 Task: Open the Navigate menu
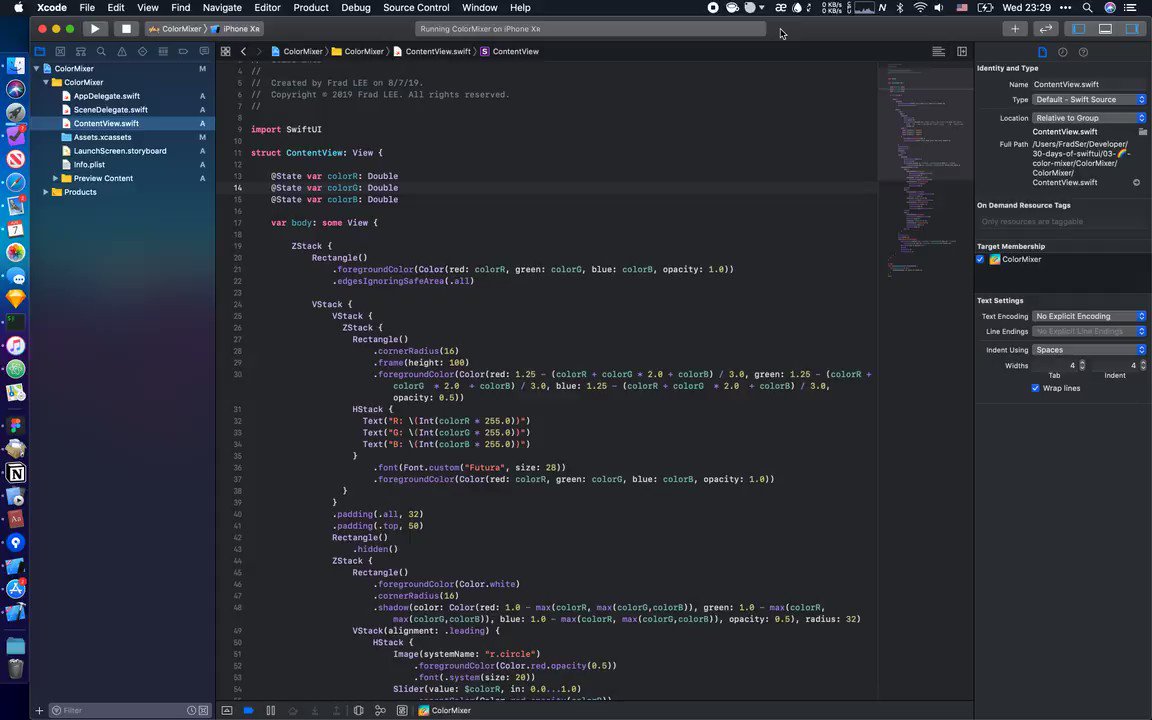222,7
